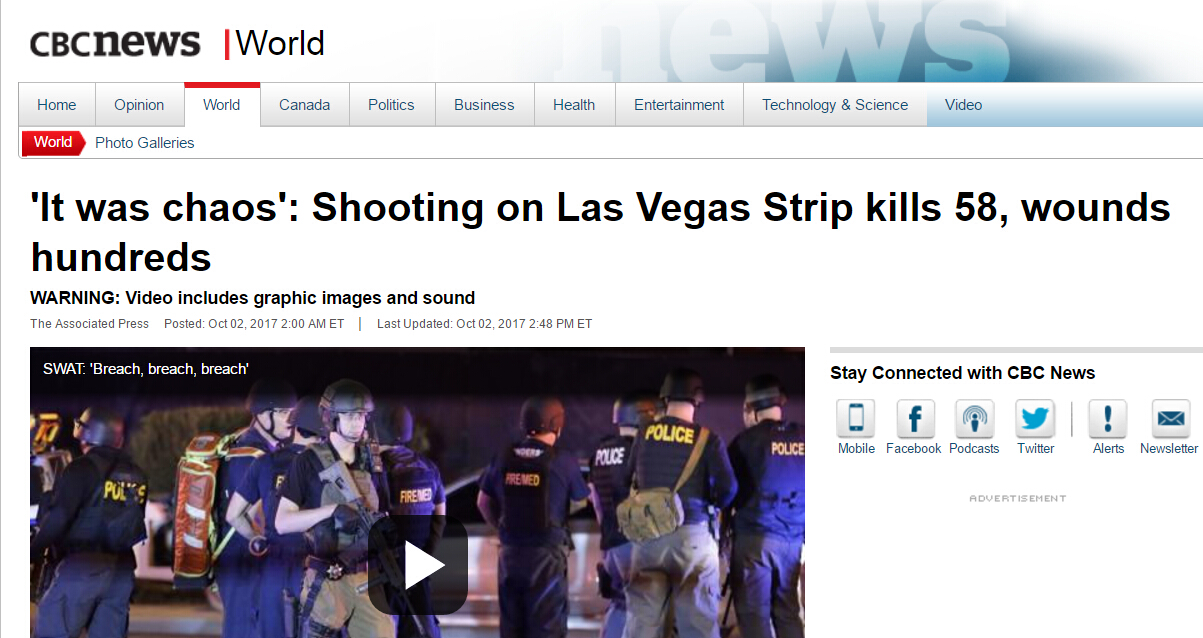The height and width of the screenshot is (638, 1203).
Task: Click the graphic images warning subheading
Action: pos(253,298)
